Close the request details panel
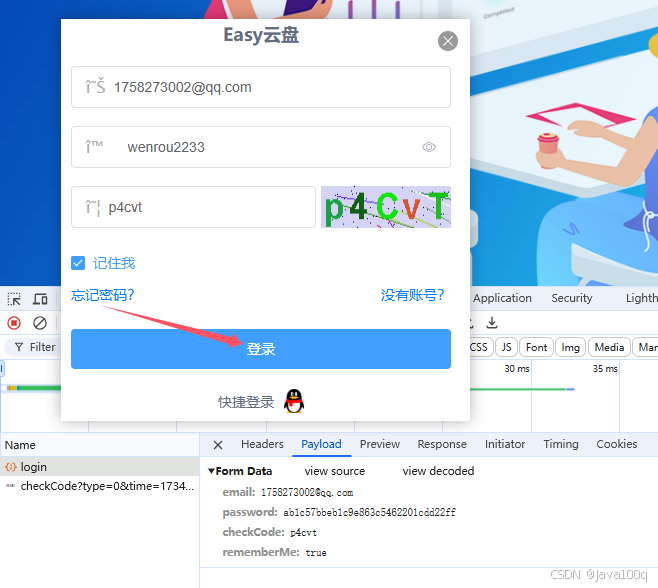The height and width of the screenshot is (588, 658). click(218, 445)
